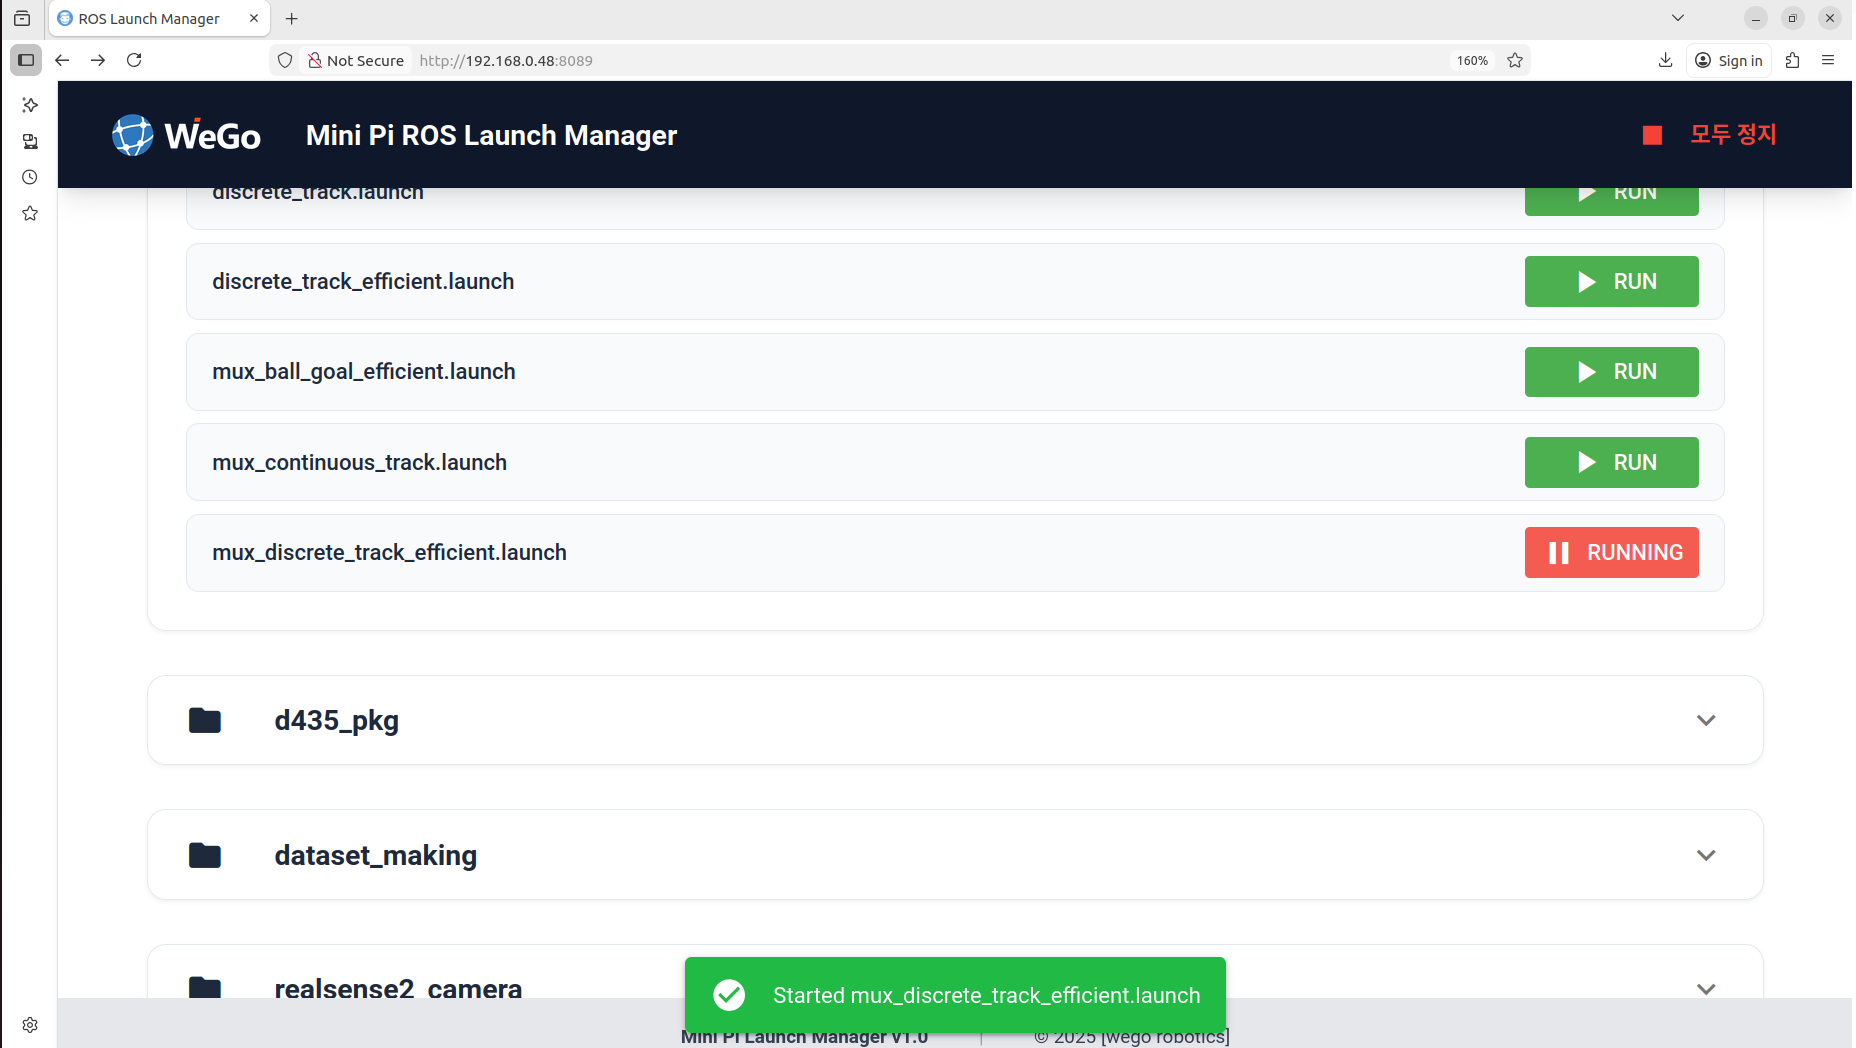Screen dimensions: 1856x1048
Task: Run mux_continuous_track.launch
Action: click(x=1611, y=462)
